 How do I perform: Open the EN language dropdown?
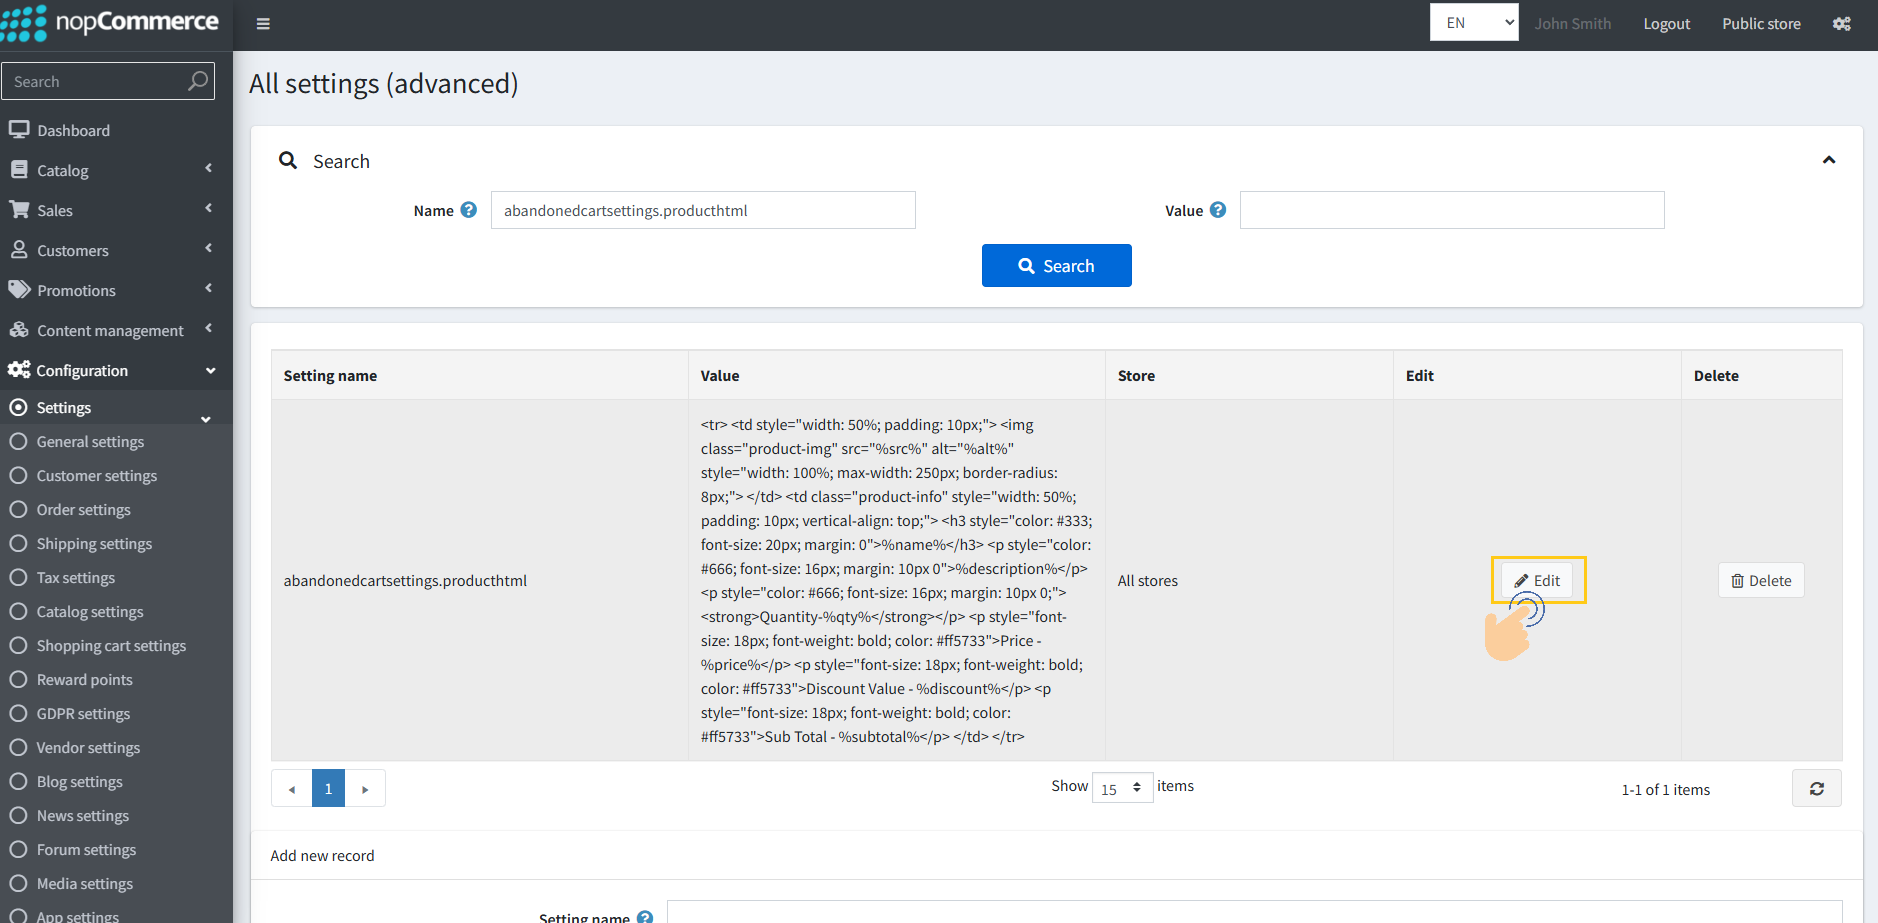click(x=1473, y=23)
